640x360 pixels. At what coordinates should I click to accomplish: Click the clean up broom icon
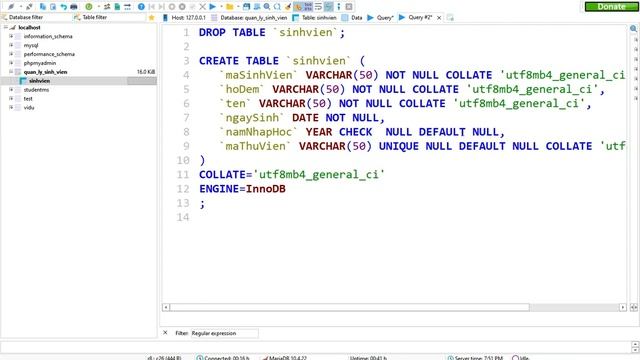[x=288, y=7]
